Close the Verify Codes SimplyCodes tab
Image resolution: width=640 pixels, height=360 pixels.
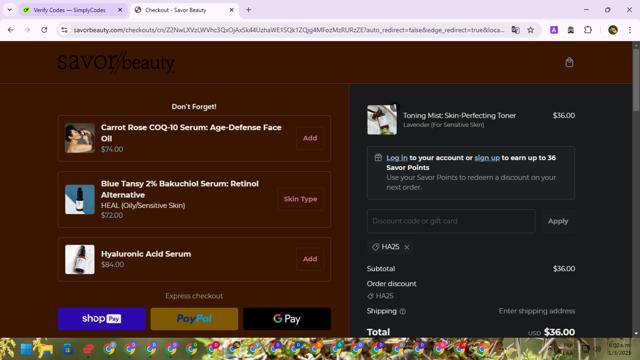coord(120,10)
